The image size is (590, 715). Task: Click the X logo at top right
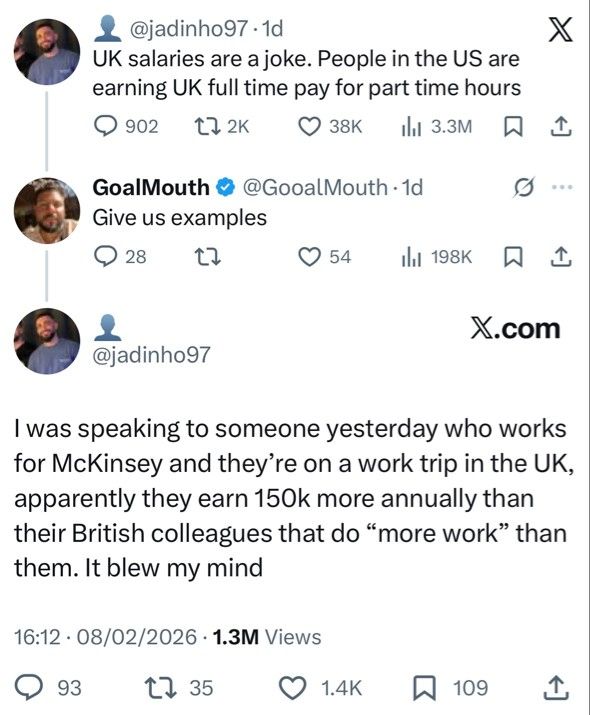point(560,30)
